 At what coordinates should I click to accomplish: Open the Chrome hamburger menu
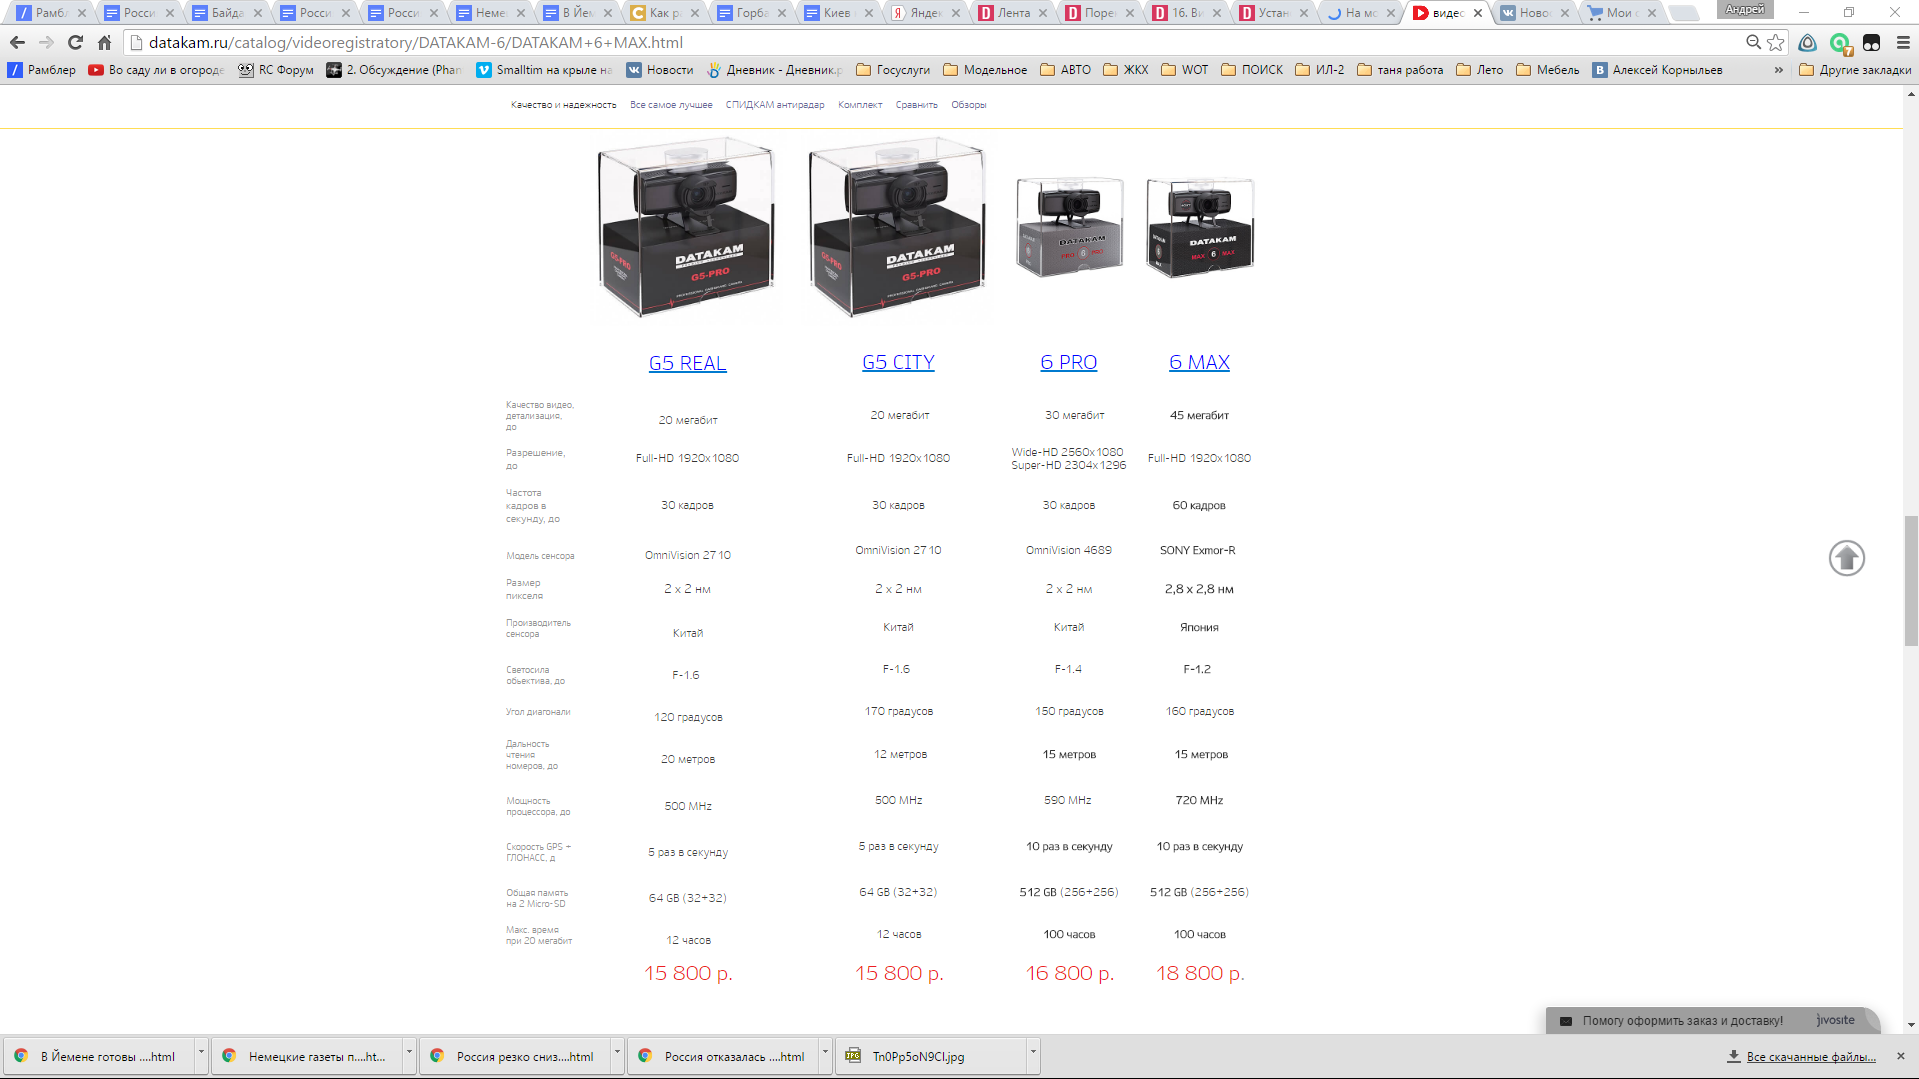point(1903,42)
